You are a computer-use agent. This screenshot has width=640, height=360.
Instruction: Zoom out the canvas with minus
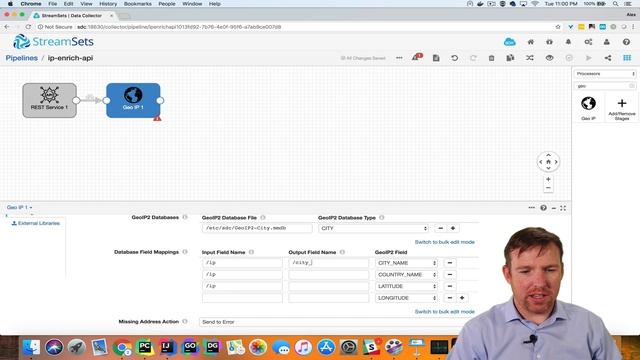(x=548, y=188)
